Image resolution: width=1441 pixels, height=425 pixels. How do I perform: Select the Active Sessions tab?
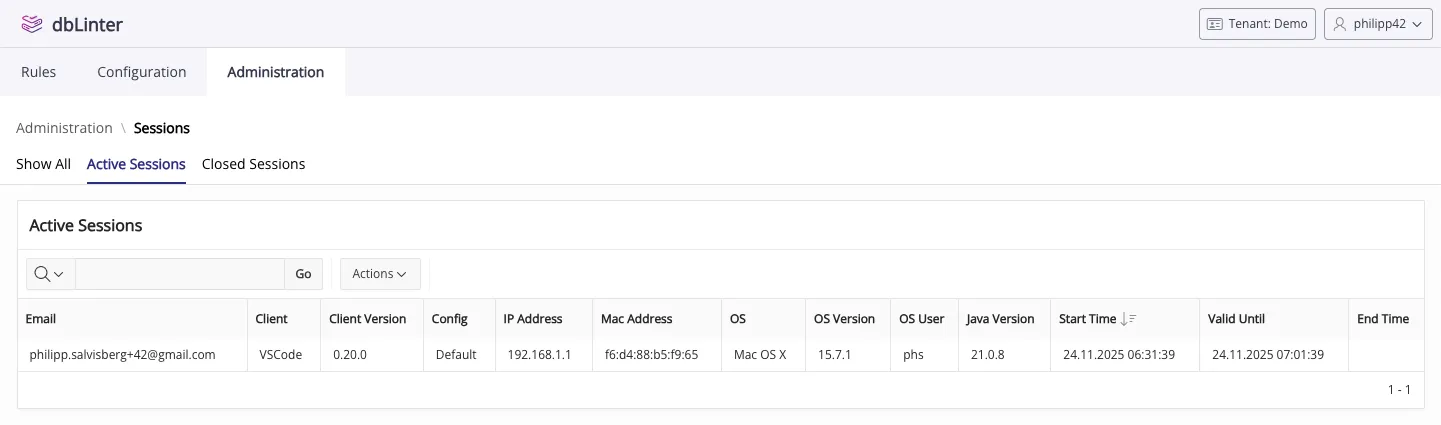(x=136, y=164)
